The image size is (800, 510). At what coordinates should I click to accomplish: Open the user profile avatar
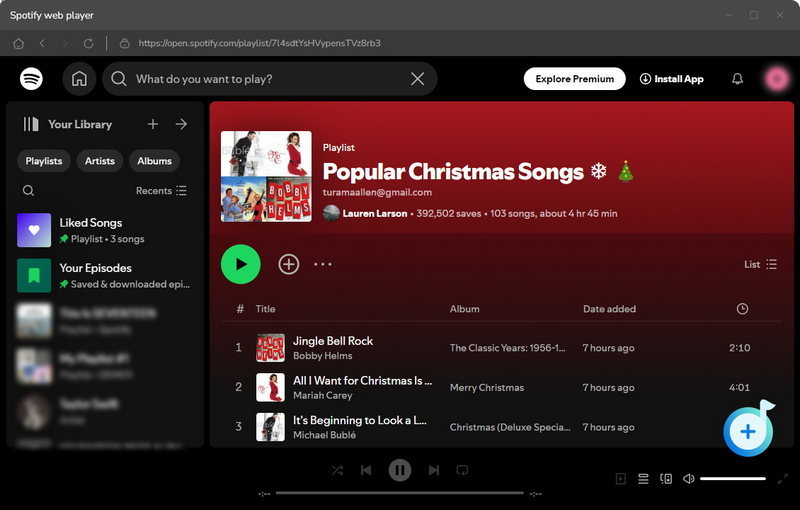tap(777, 79)
